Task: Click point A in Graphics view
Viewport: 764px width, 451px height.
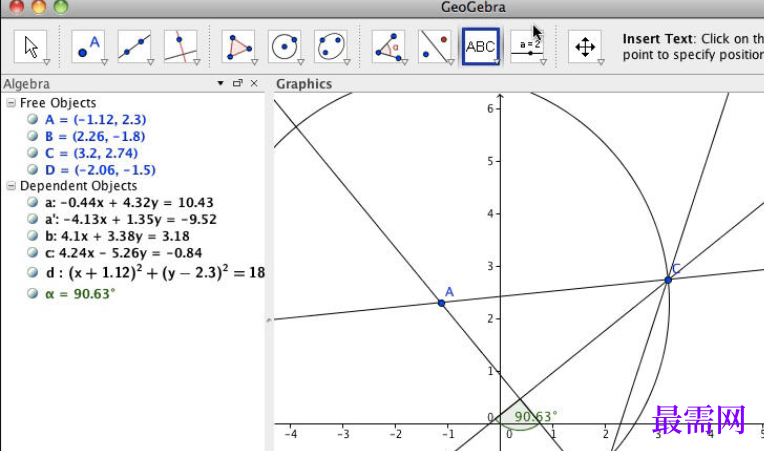Action: click(x=441, y=303)
